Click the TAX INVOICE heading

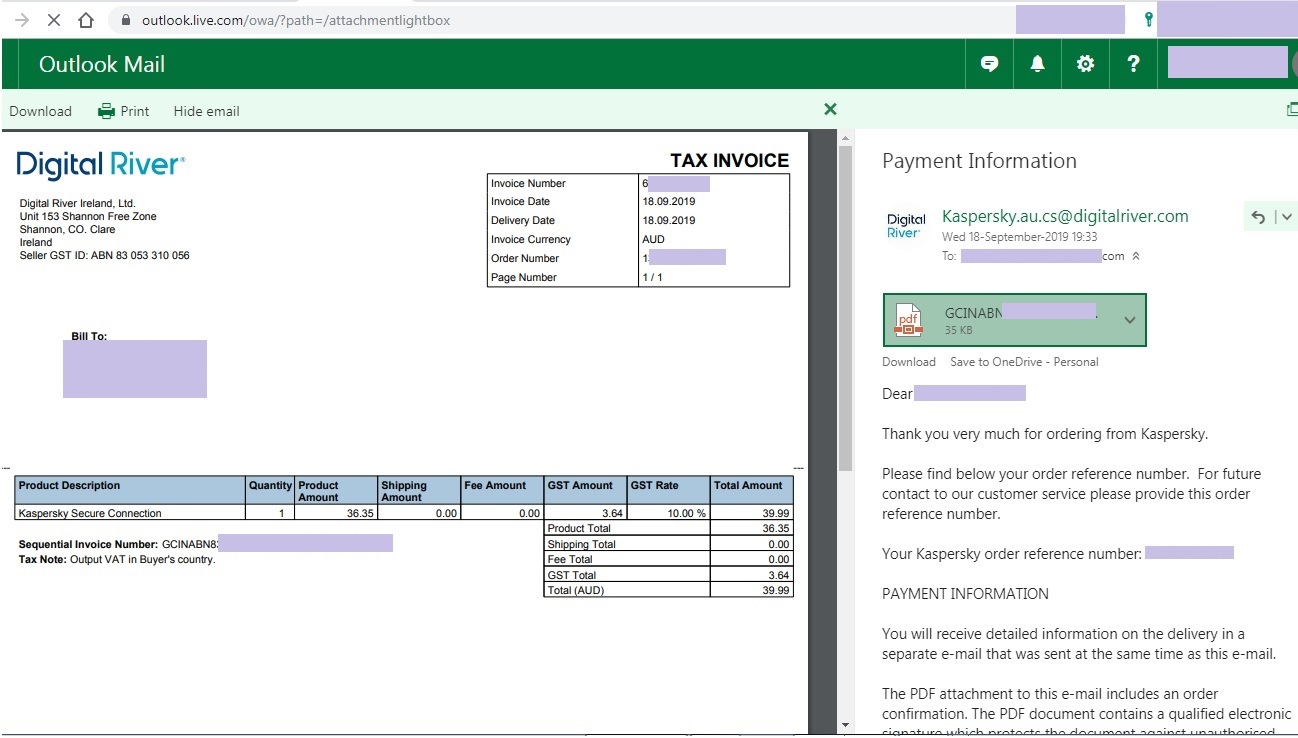tap(729, 161)
